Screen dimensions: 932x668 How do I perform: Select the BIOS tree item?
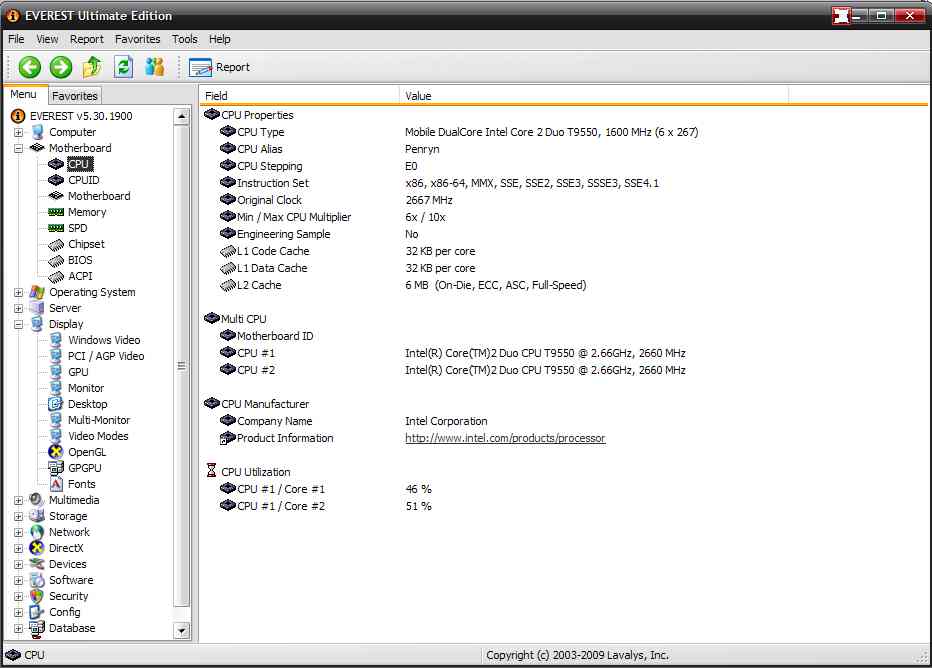click(x=80, y=260)
